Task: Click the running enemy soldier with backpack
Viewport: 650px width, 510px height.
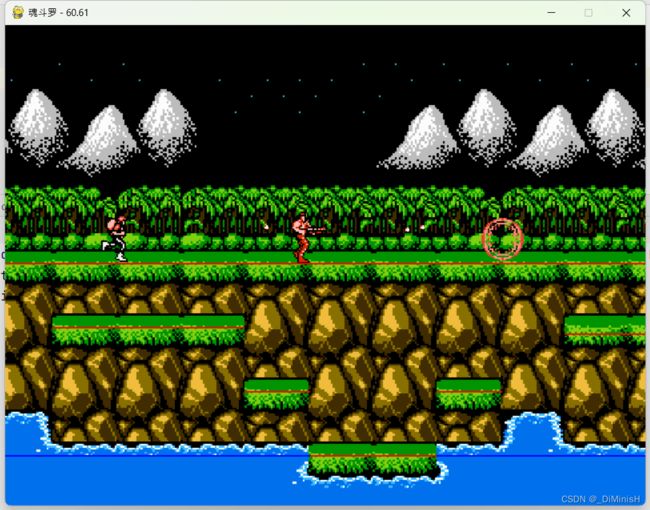Action: point(115,238)
